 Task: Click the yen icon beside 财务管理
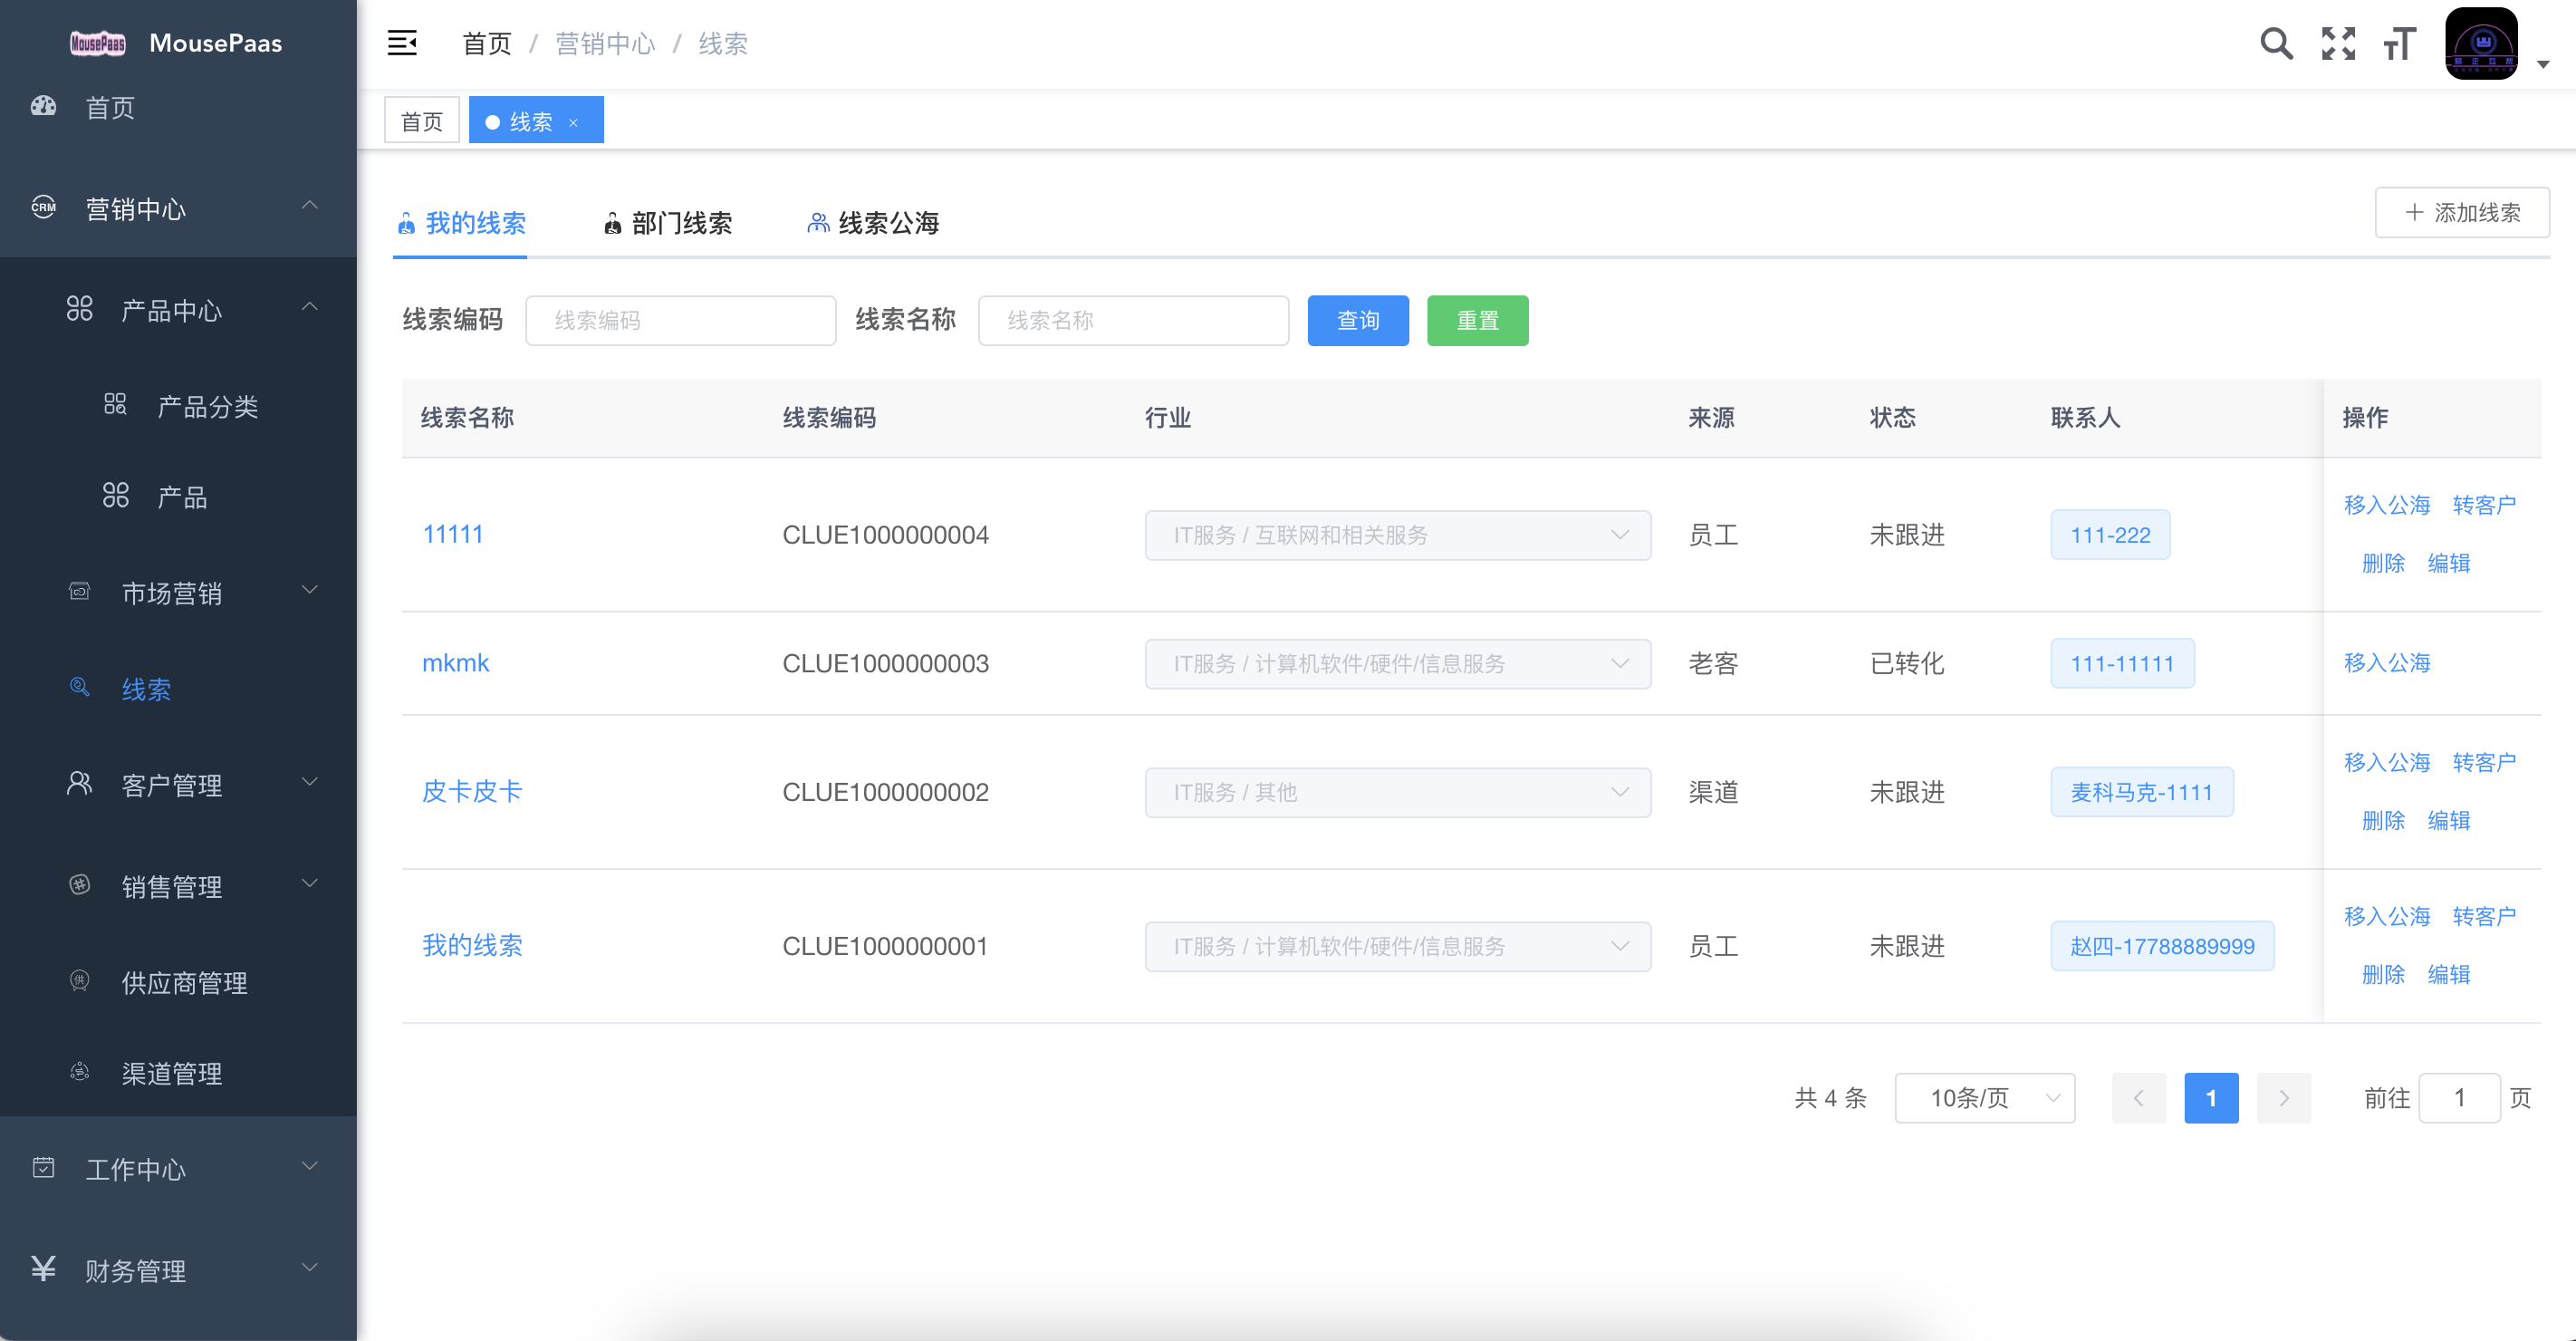coord(43,1269)
